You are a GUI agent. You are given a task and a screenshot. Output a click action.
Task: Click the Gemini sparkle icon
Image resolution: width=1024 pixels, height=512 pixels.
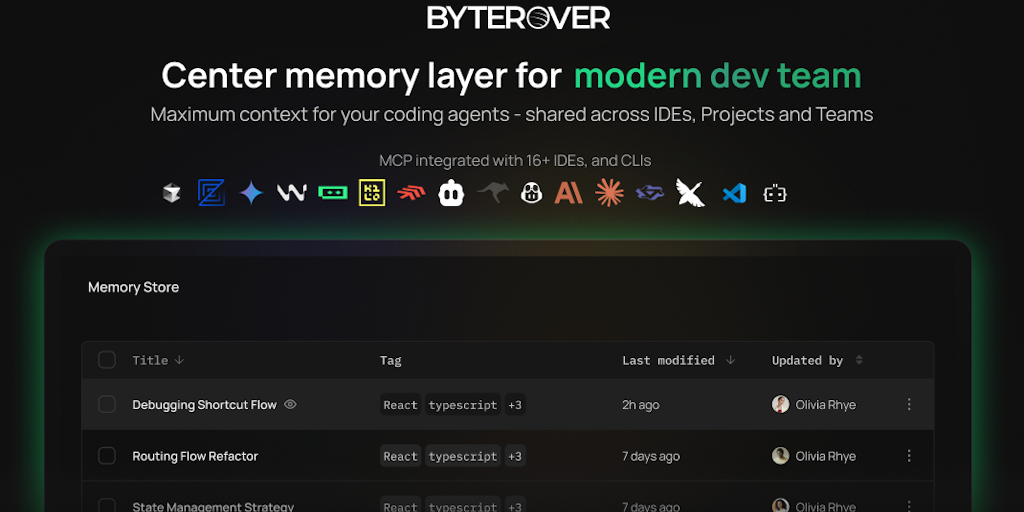click(251, 193)
